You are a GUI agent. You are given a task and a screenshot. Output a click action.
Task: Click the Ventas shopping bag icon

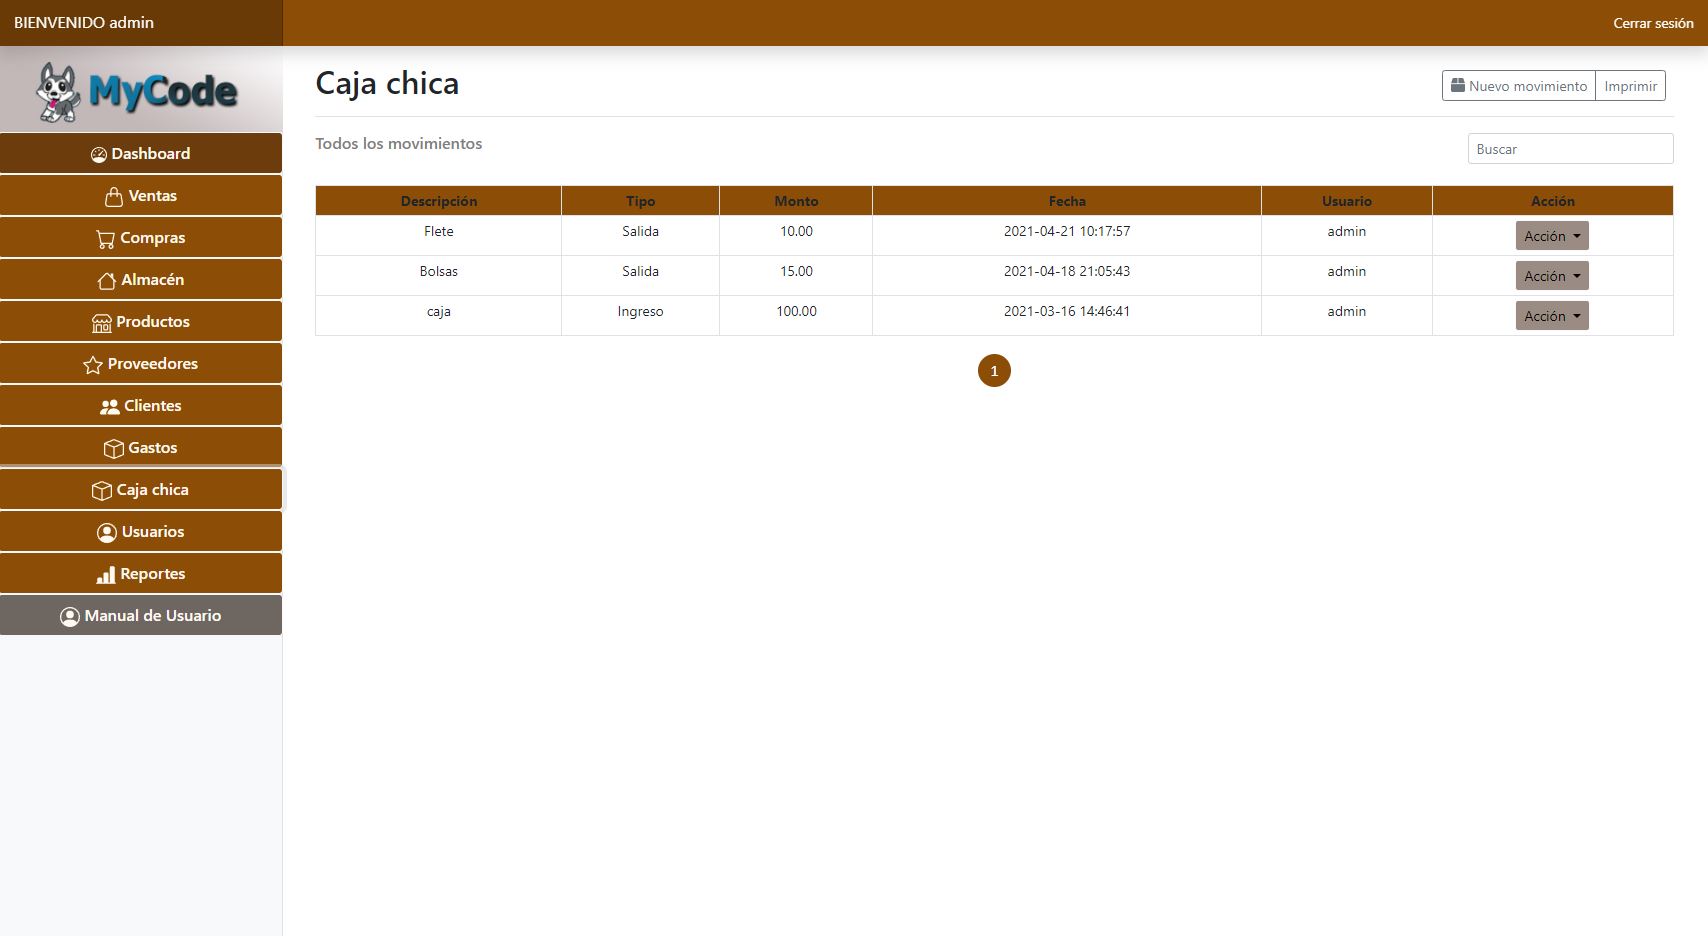[114, 196]
